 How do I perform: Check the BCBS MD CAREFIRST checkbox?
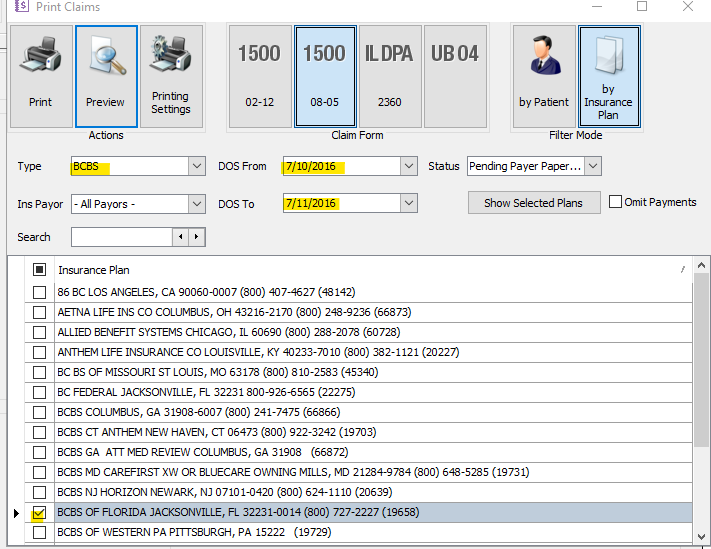[39, 472]
